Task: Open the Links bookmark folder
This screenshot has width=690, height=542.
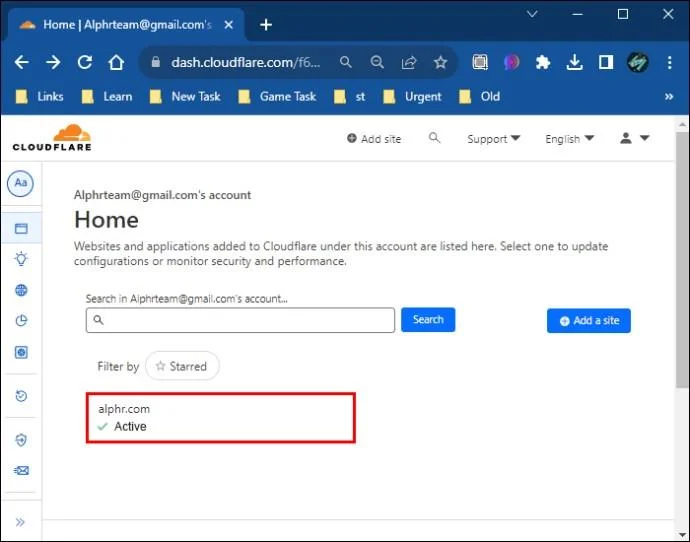Action: 40,96
